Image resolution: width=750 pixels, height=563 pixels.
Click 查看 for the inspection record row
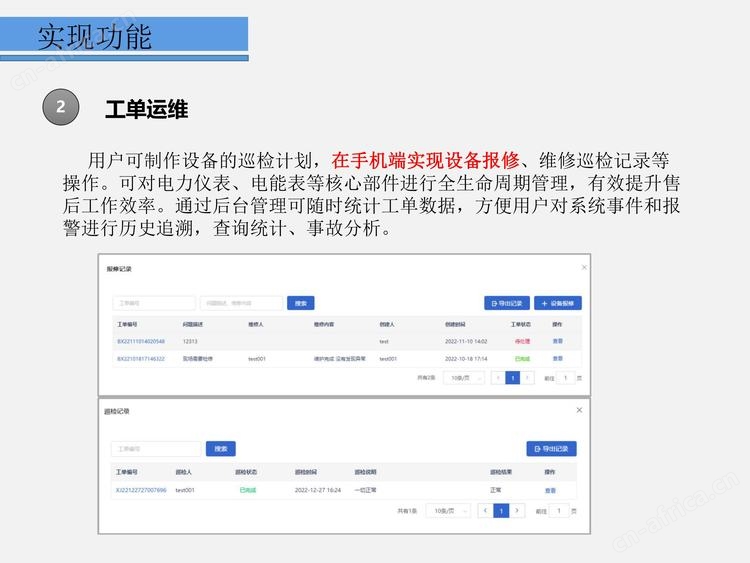550,490
